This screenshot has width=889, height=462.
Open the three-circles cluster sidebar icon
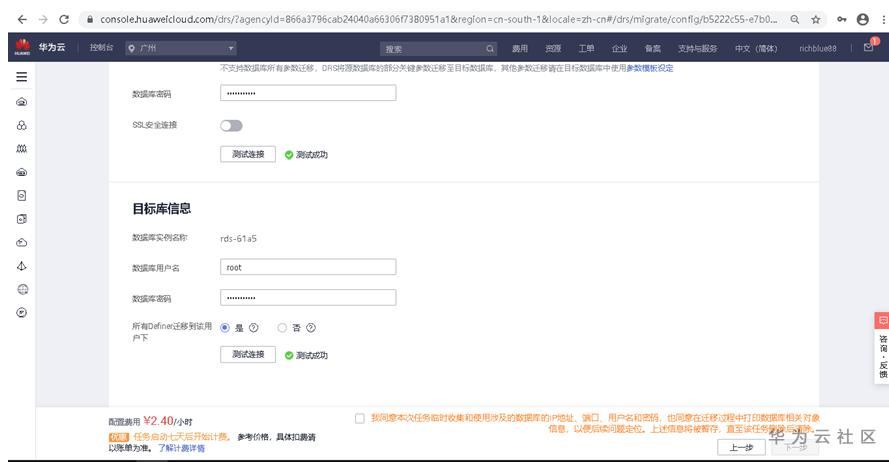click(x=22, y=125)
